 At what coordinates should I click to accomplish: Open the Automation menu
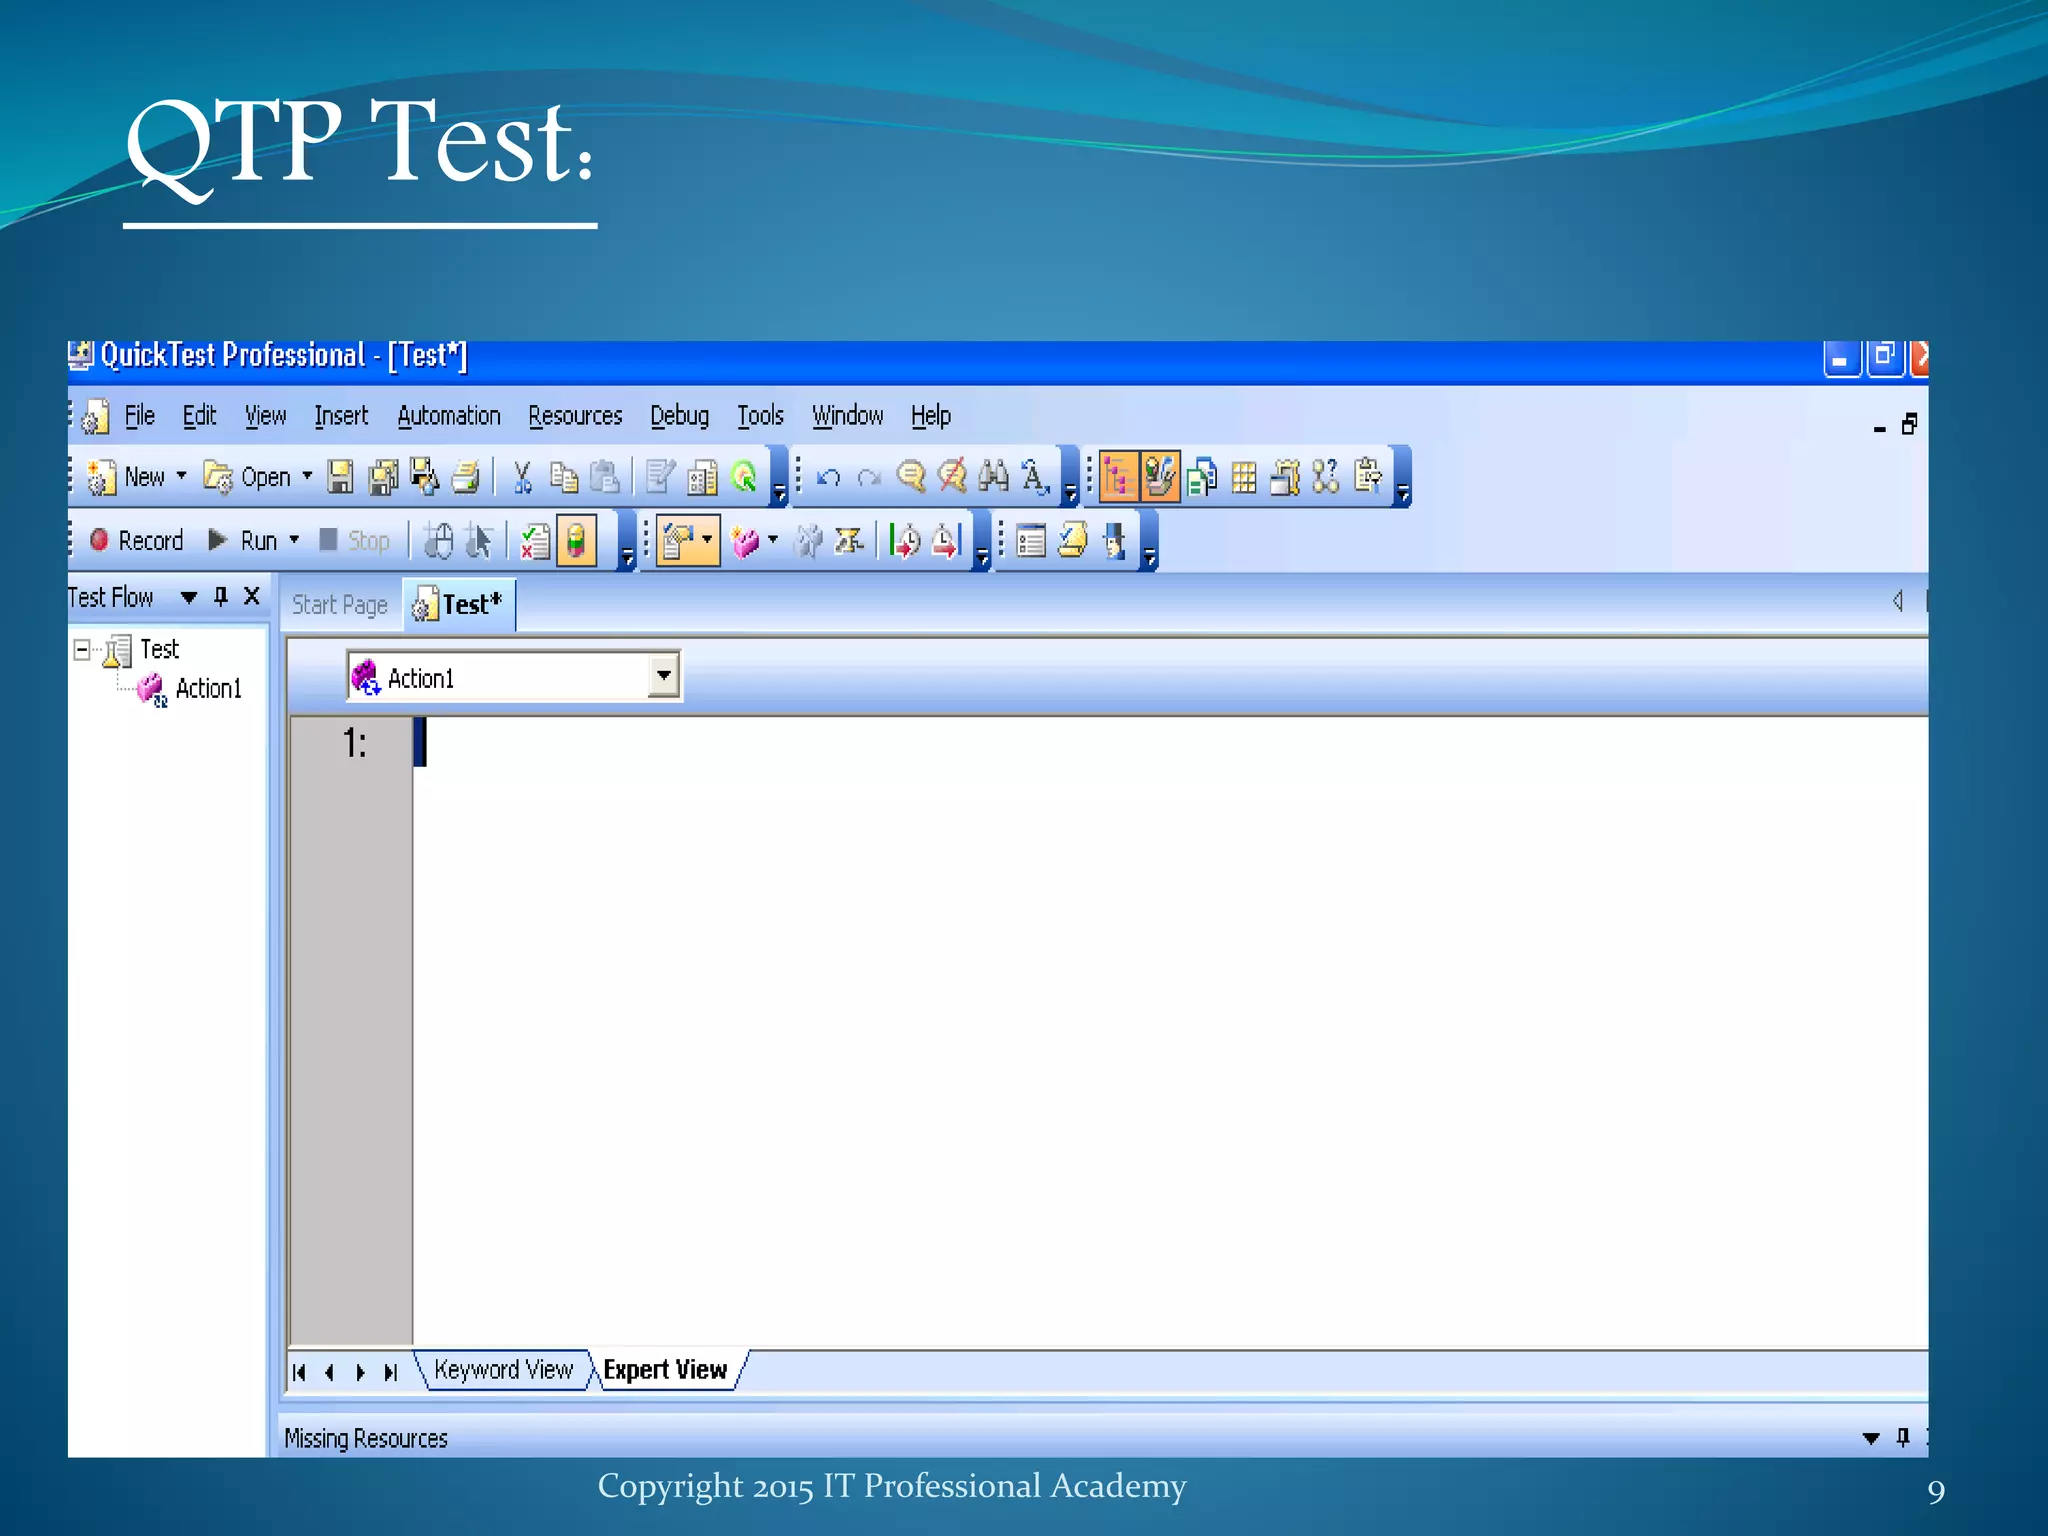(449, 416)
